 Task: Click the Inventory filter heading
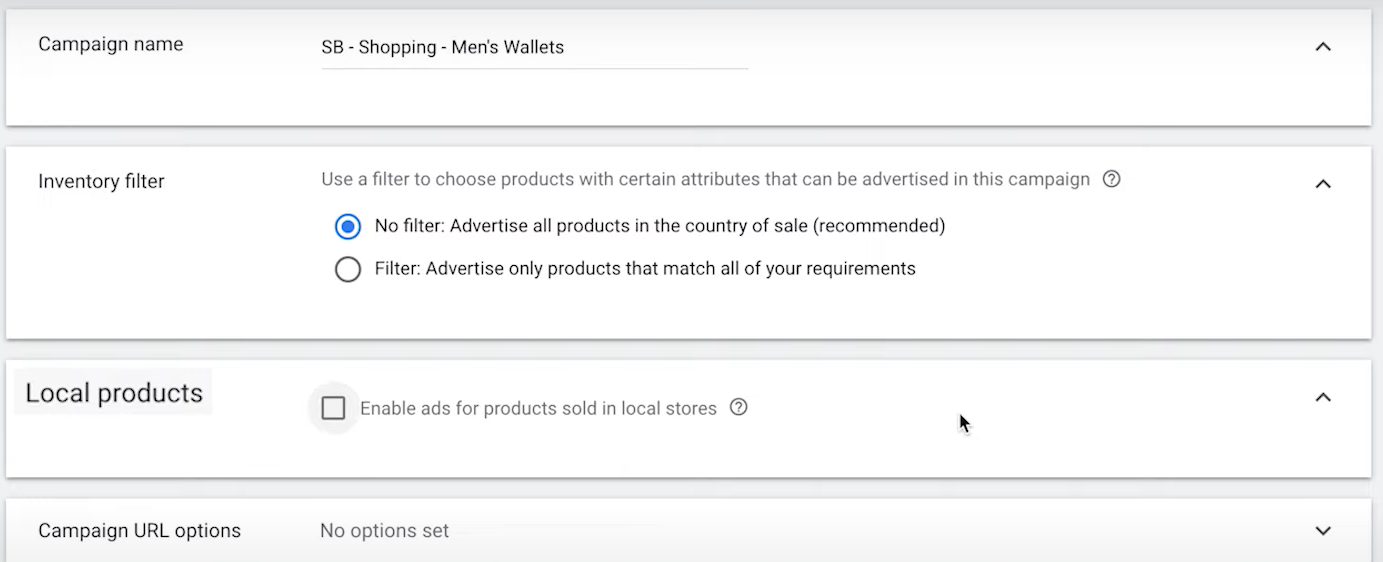tap(101, 182)
